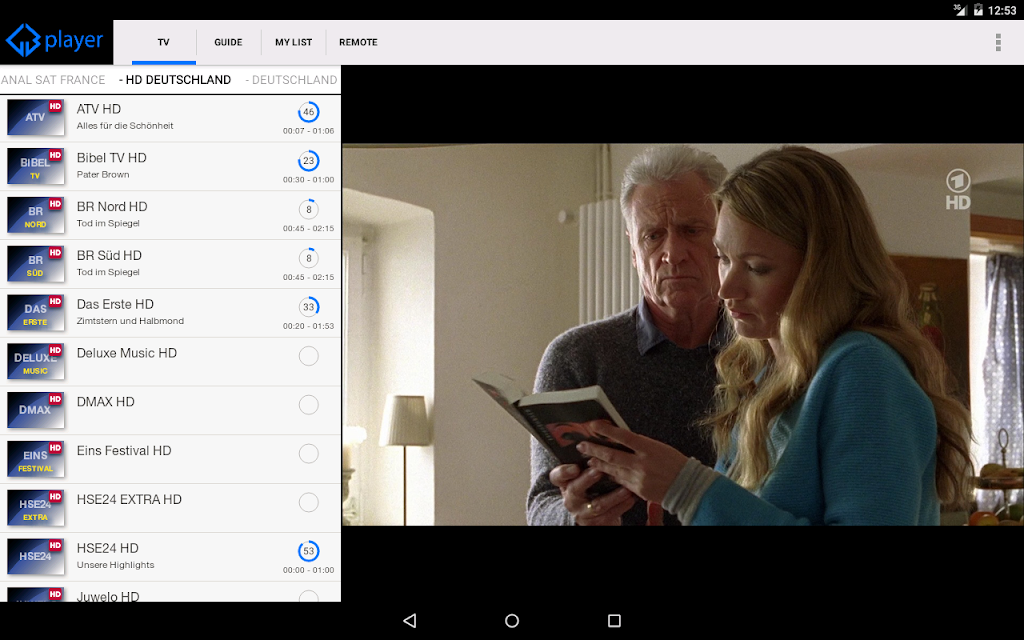This screenshot has width=1024, height=640.
Task: Tap the Android Recent Apps button
Action: pyautogui.click(x=614, y=620)
